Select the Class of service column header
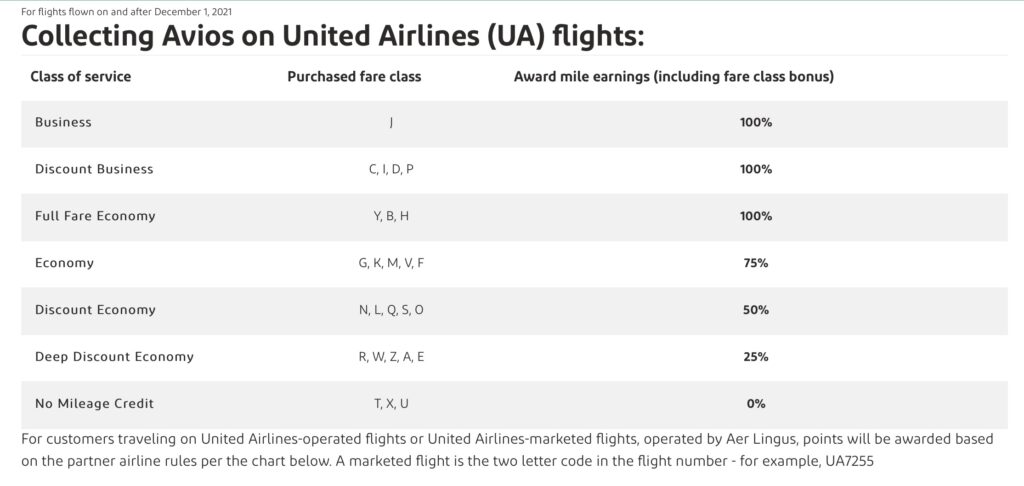 pos(80,76)
